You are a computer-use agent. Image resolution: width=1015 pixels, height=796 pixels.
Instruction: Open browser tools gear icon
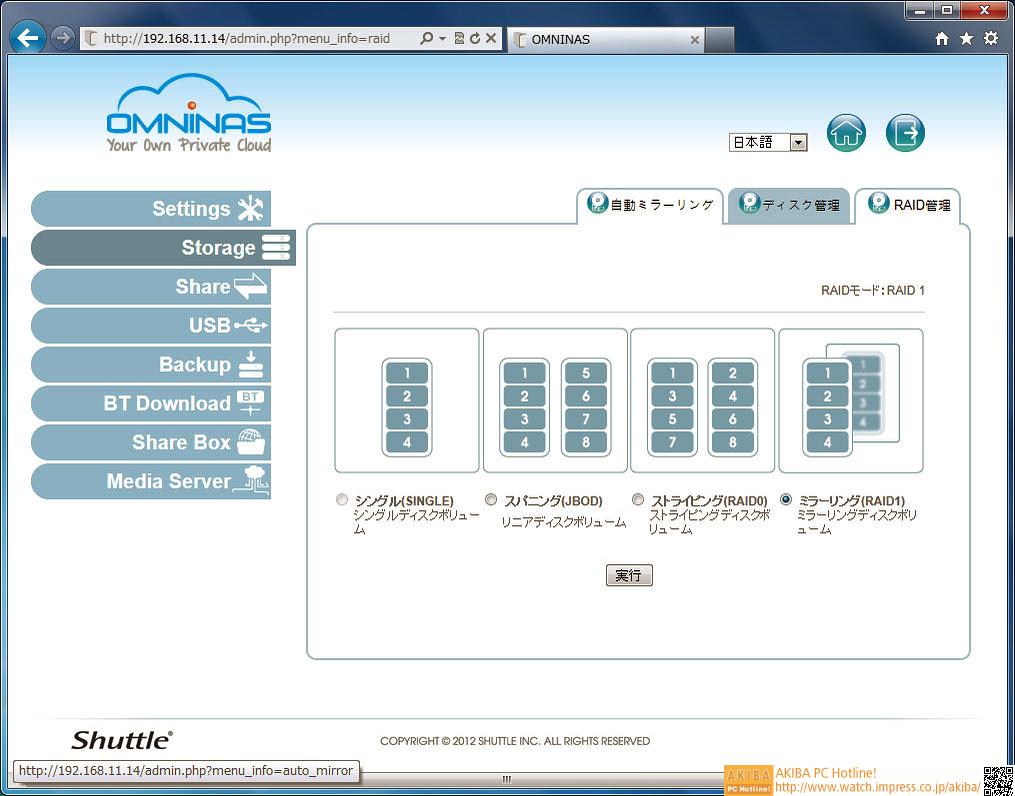[x=990, y=39]
